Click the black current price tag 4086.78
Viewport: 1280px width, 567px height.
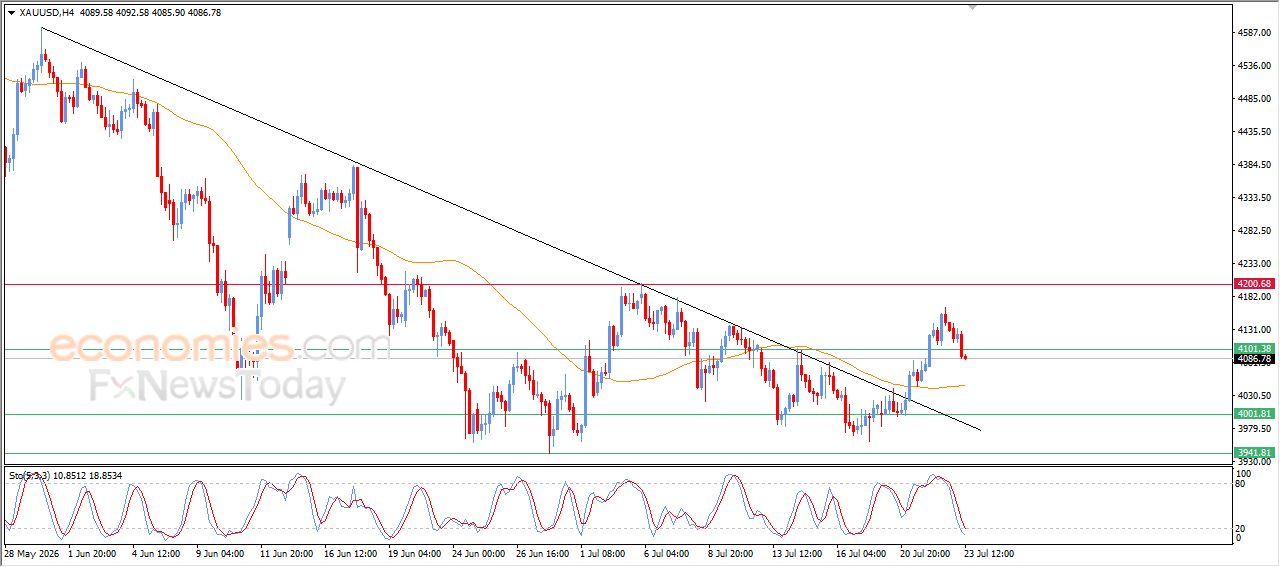click(x=1254, y=358)
